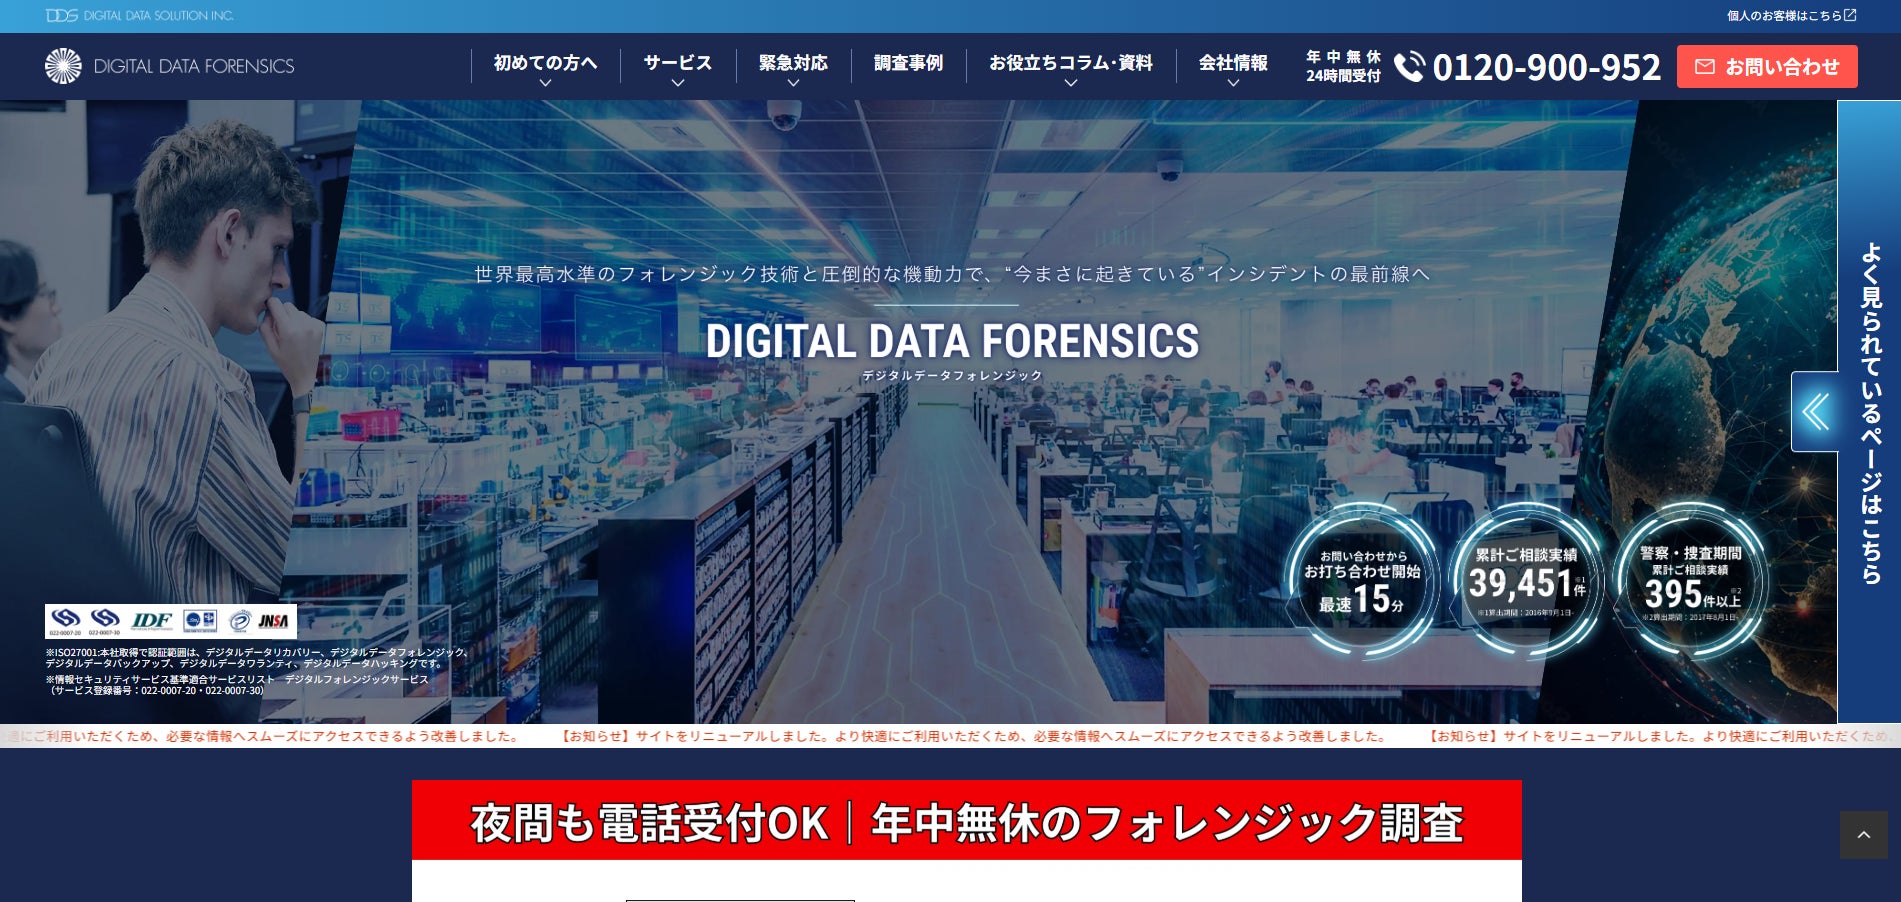Open the 会社情報 menu
This screenshot has height=902, width=1901.
point(1233,63)
